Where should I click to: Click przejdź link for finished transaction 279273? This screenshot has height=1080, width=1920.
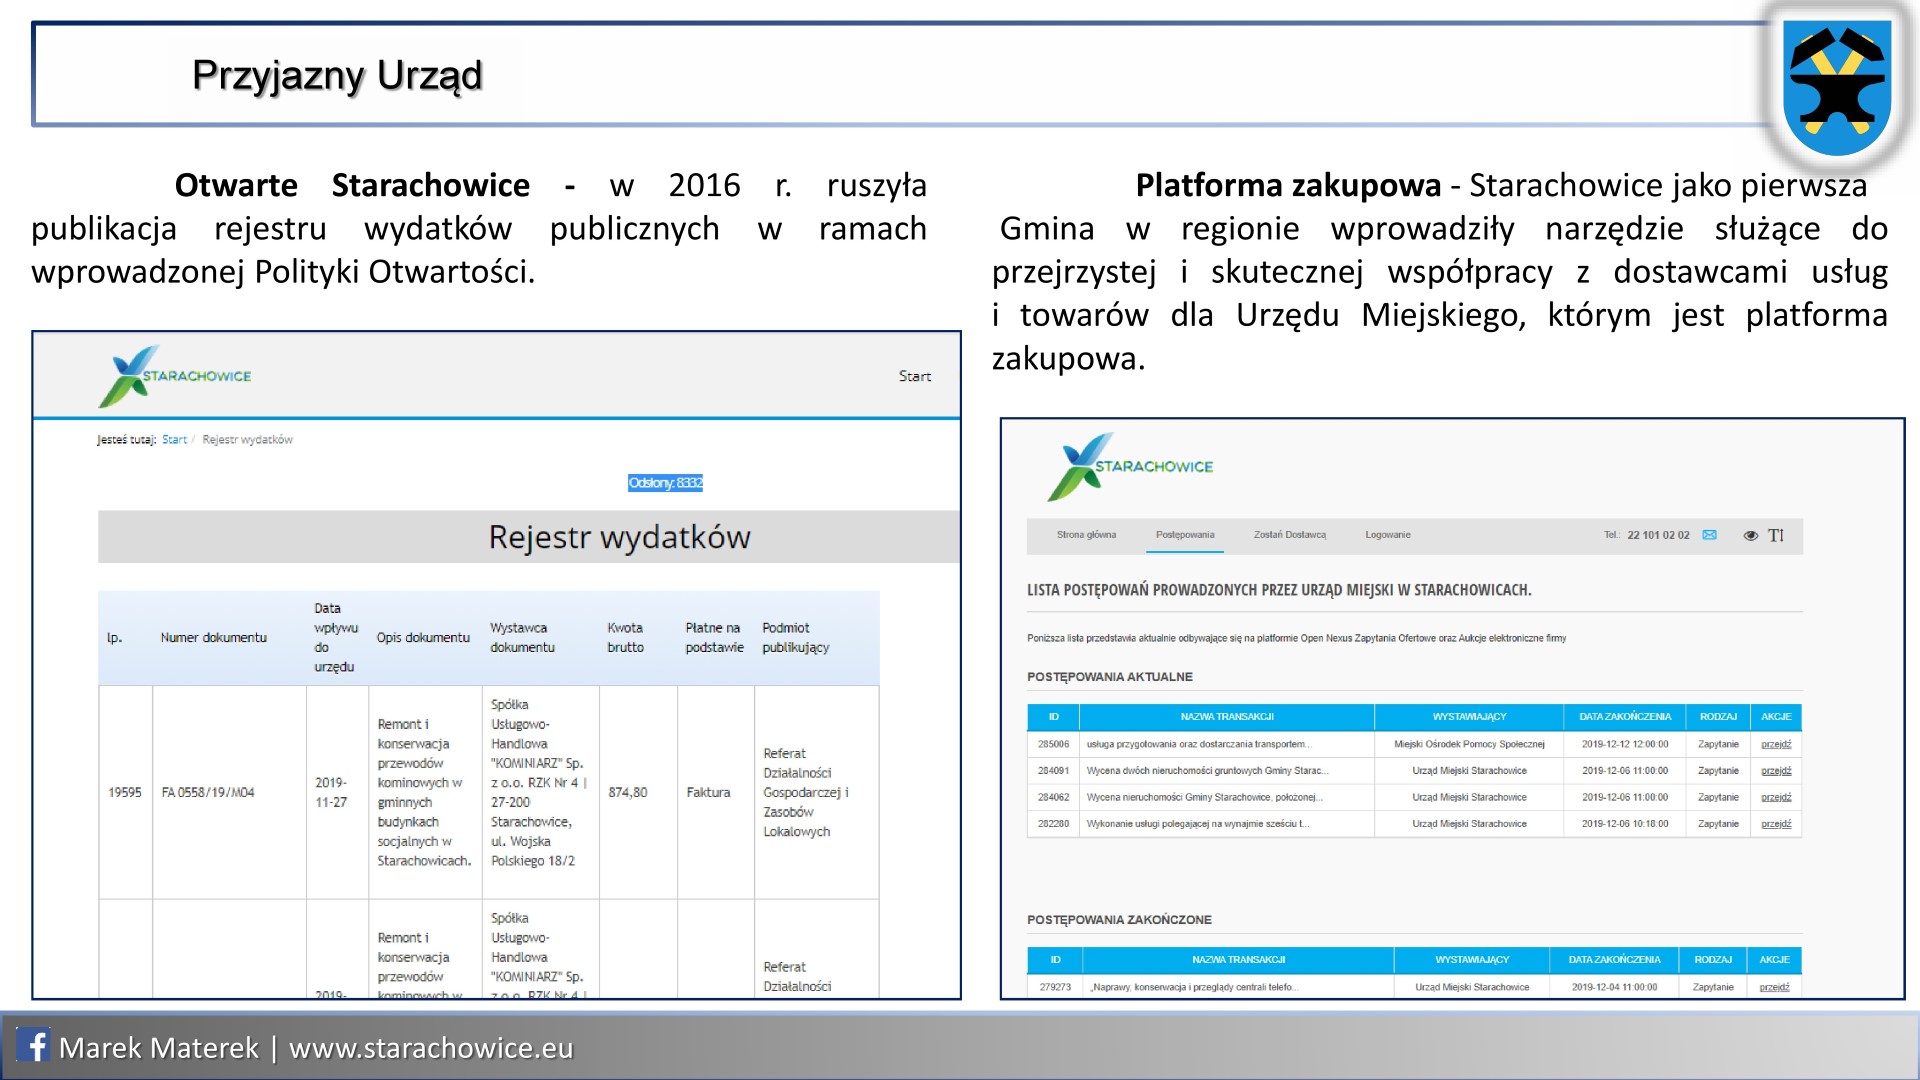[x=1774, y=987]
